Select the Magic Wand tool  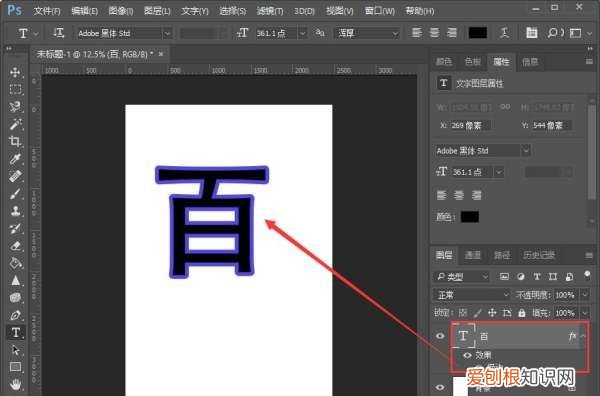click(15, 124)
